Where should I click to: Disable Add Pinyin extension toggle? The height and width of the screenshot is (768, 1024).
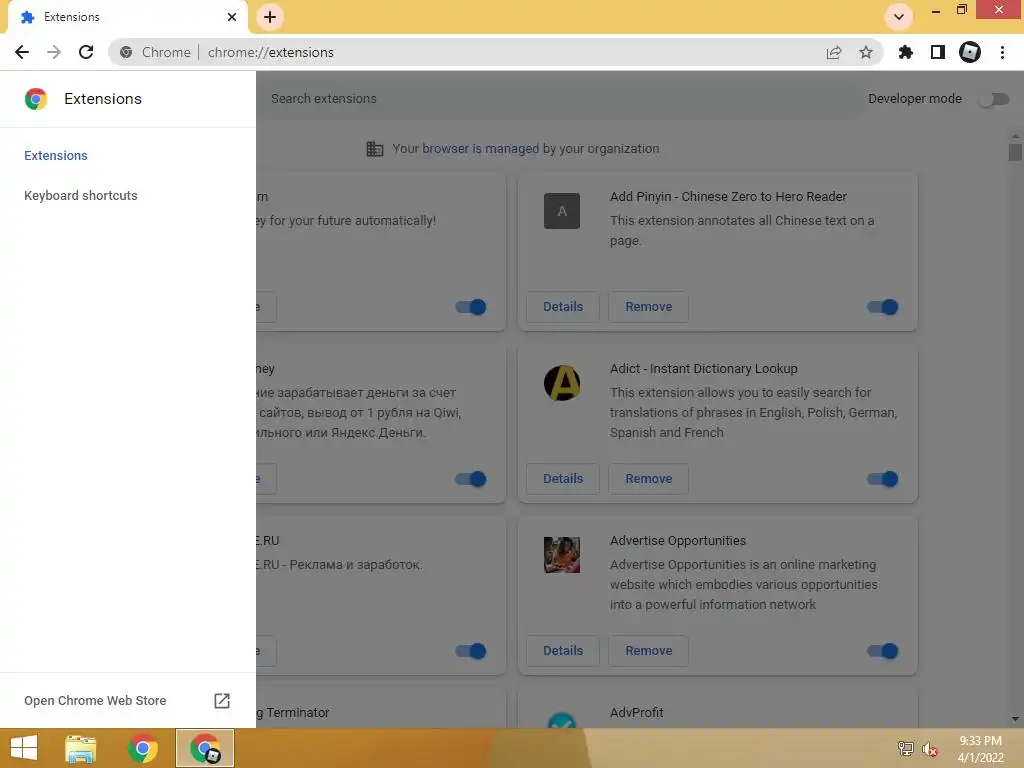coord(882,307)
